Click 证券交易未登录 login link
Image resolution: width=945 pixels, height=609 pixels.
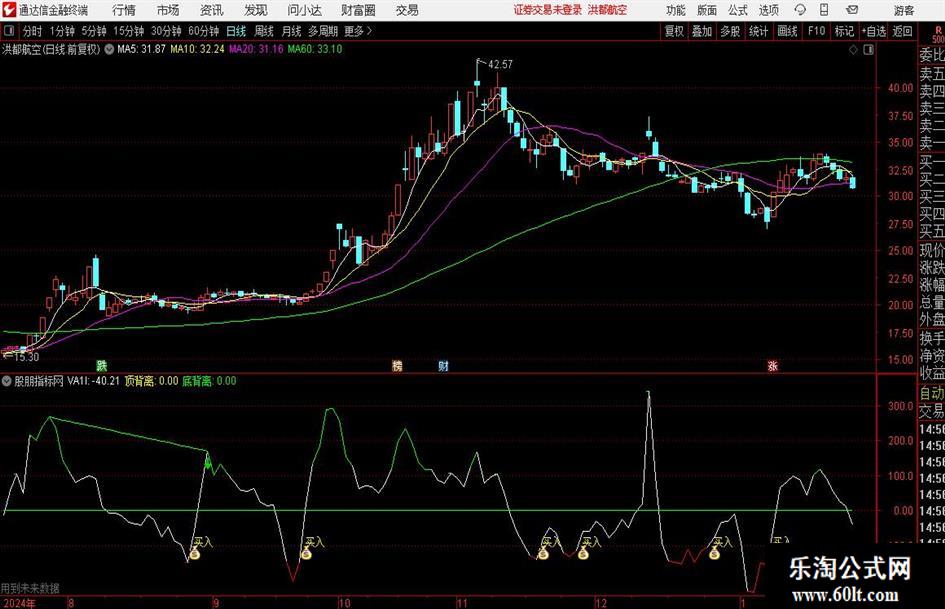[x=548, y=10]
